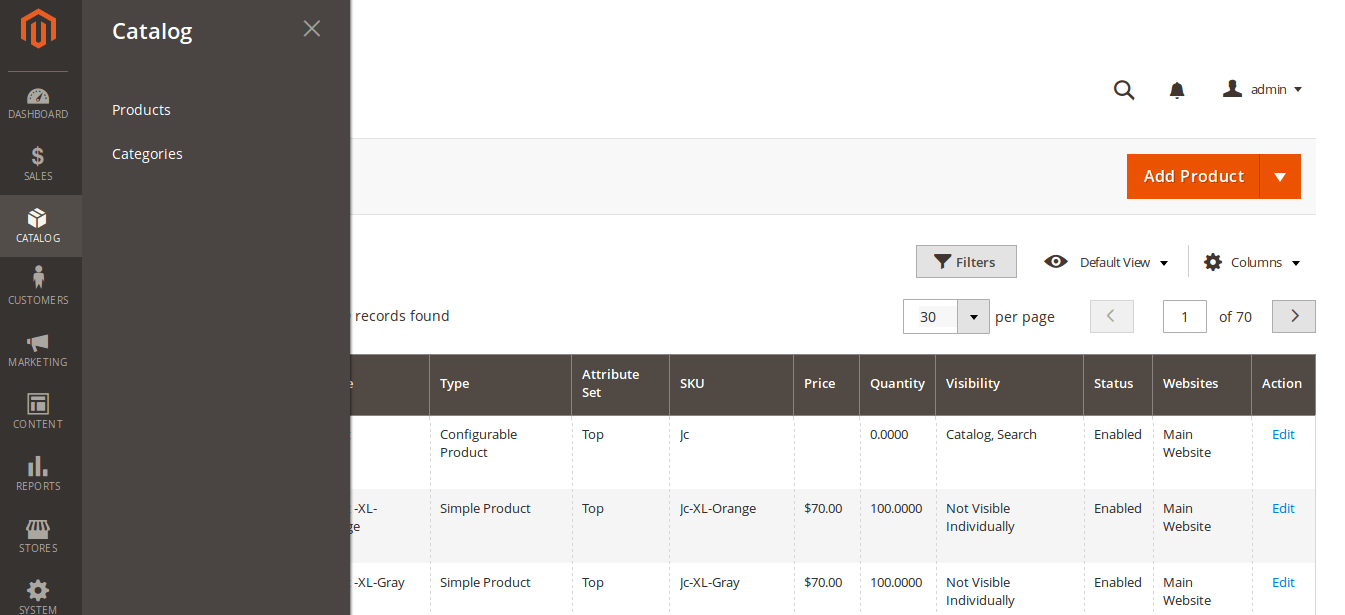Click the Jc SKU cell
This screenshot has width=1345, height=615.
pos(731,452)
